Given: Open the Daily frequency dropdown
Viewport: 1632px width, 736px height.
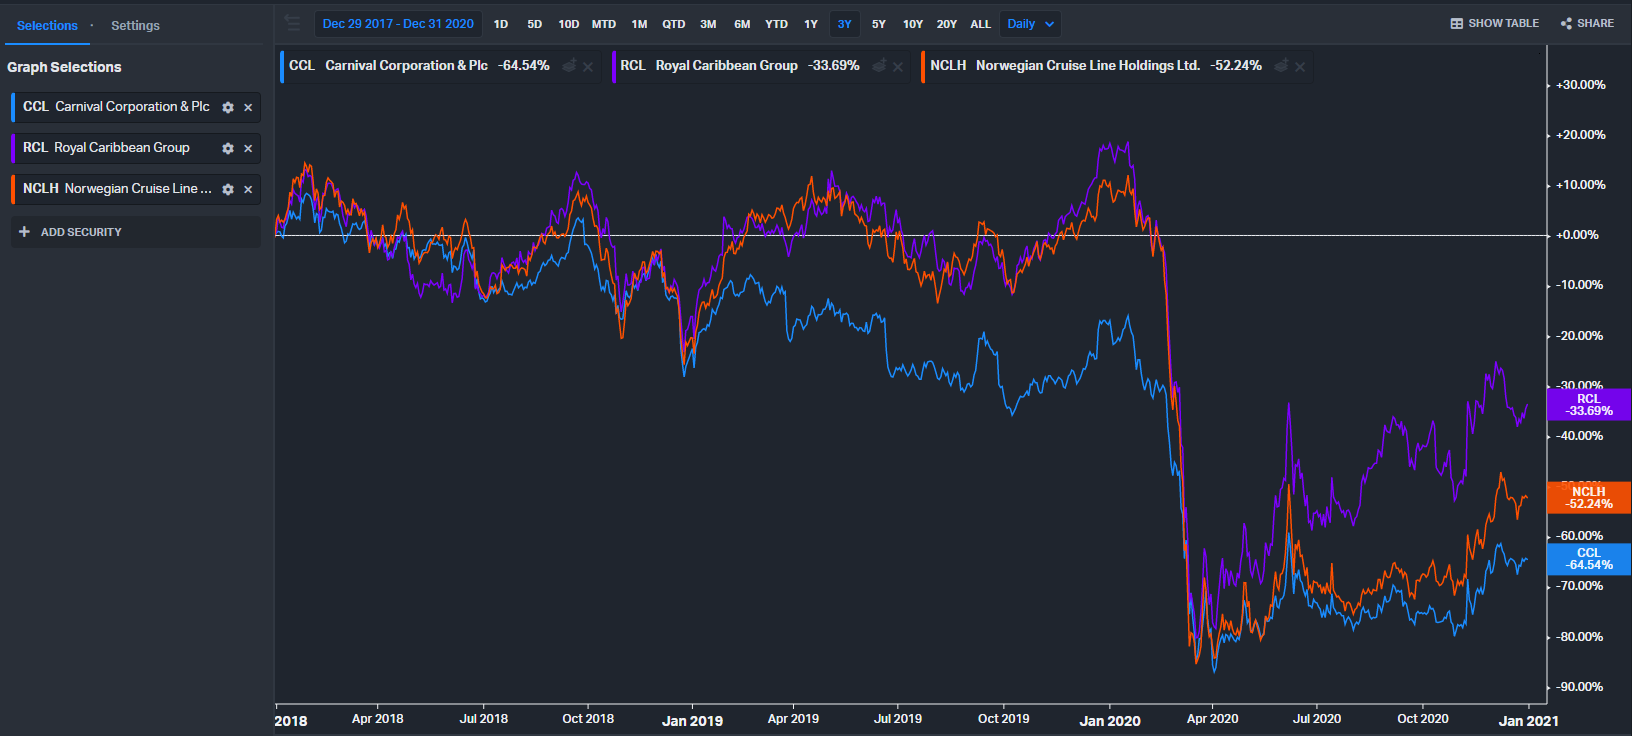Looking at the screenshot, I should 1030,24.
